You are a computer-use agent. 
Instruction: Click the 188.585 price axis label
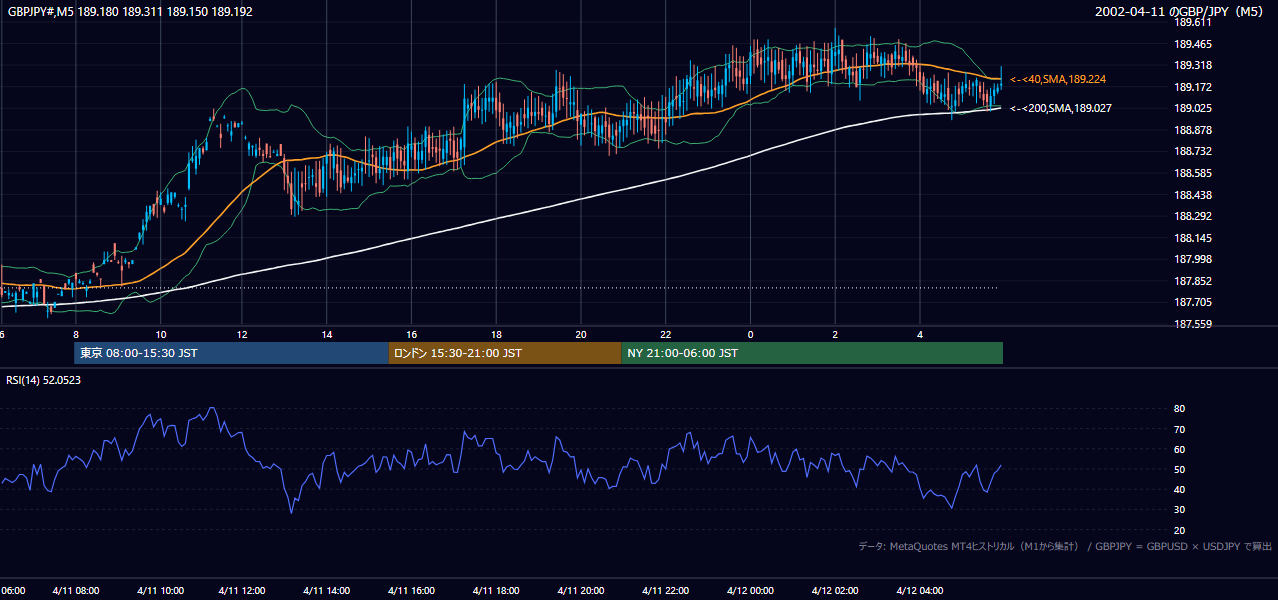[x=1193, y=173]
